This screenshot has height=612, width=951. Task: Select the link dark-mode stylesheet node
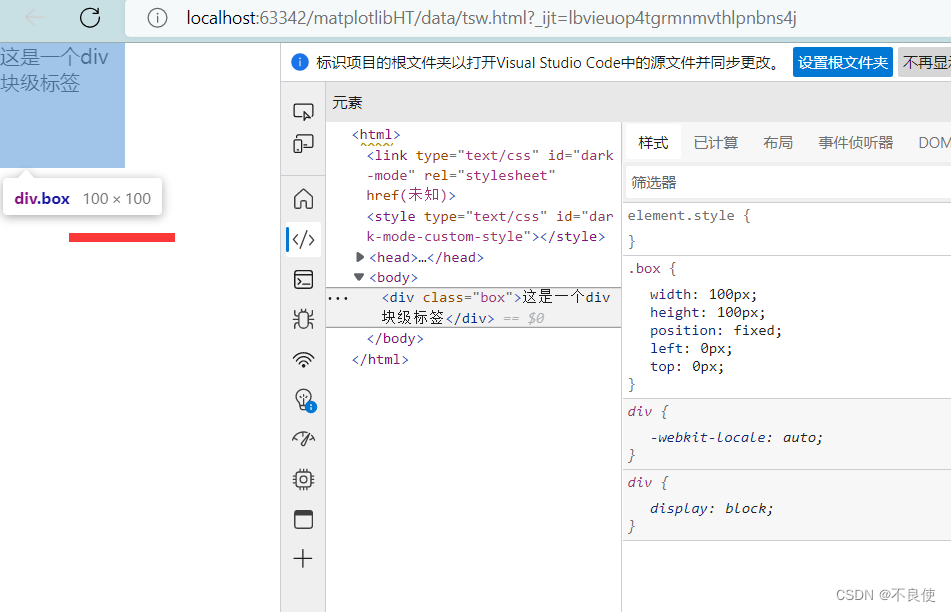pyautogui.click(x=490, y=175)
